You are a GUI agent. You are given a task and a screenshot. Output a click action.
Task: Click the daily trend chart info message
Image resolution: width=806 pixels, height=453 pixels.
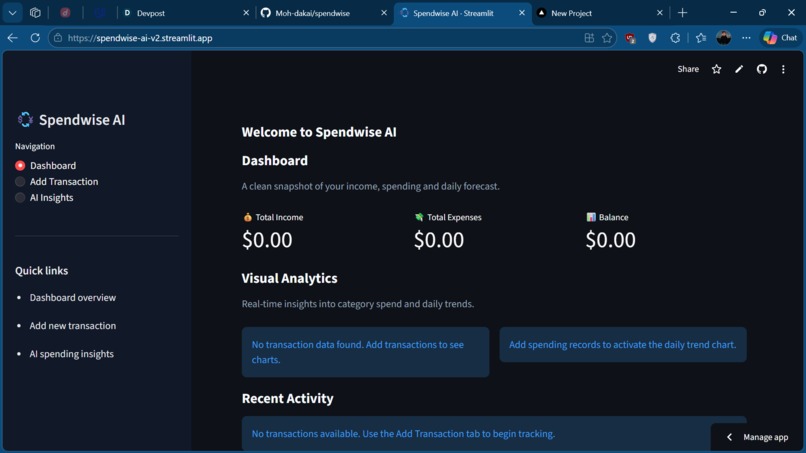pos(622,345)
